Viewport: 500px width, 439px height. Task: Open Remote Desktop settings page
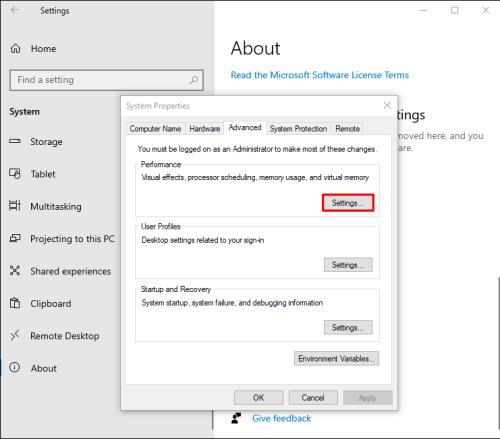(x=65, y=336)
